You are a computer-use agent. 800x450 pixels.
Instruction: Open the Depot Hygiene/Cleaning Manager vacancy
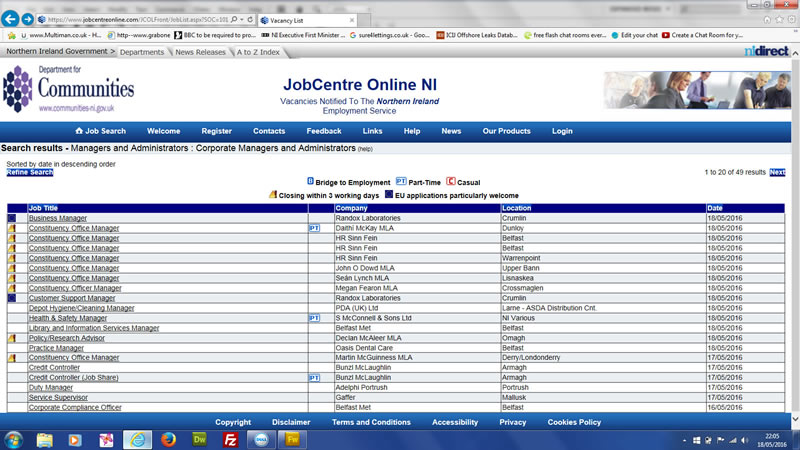[x=82, y=308]
